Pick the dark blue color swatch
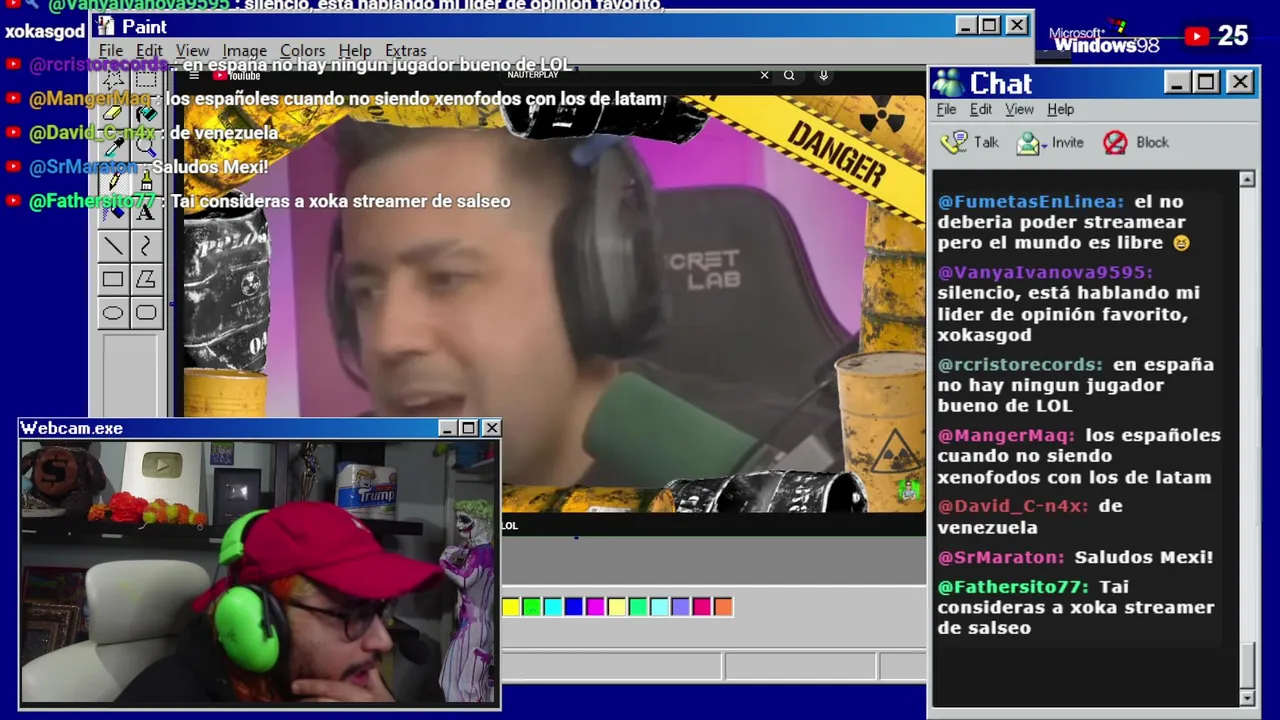1280x720 pixels. pyautogui.click(x=574, y=606)
